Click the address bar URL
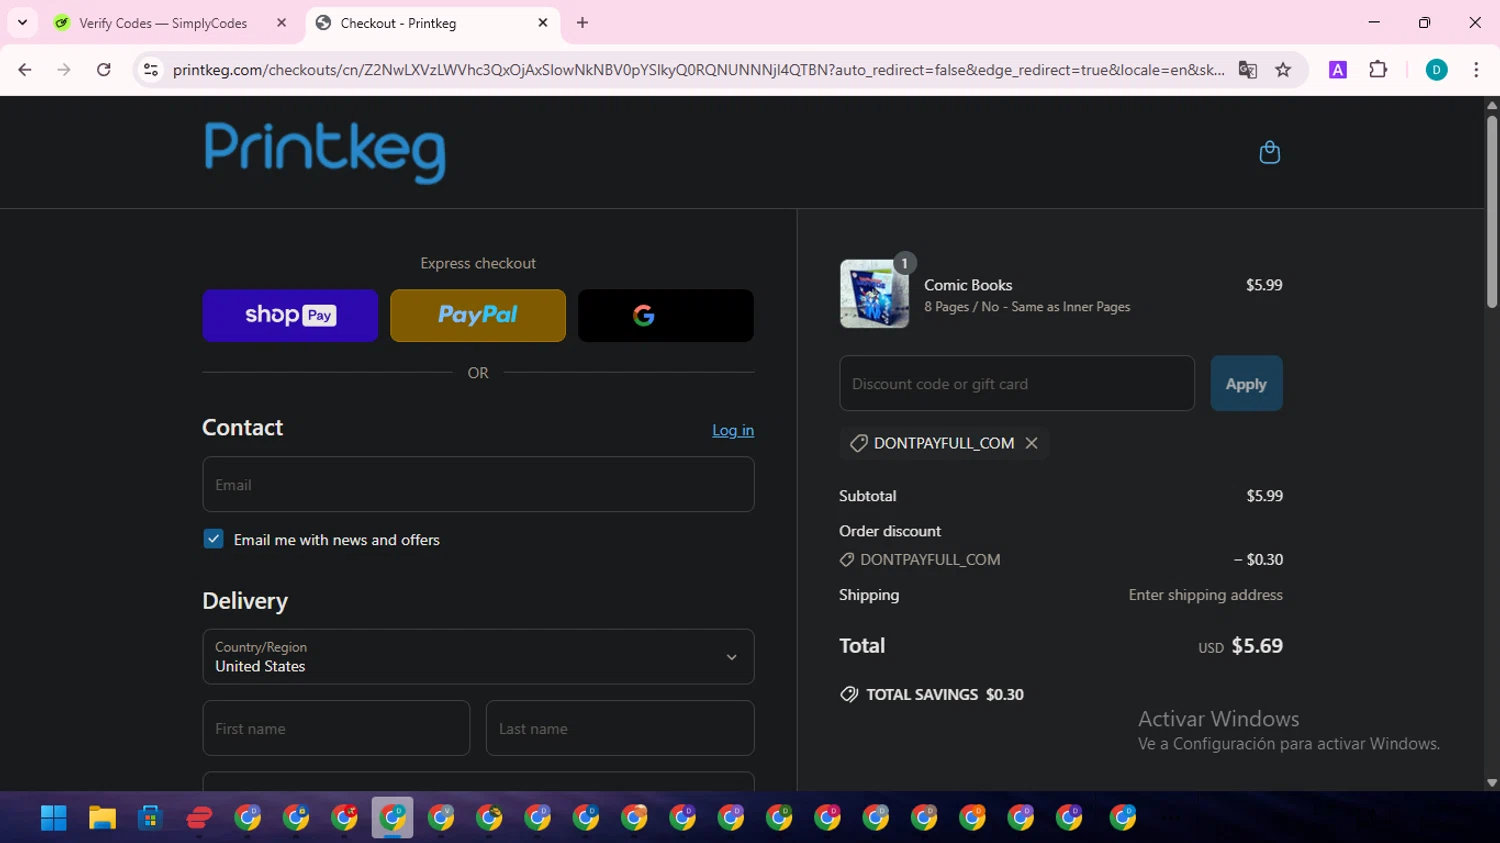This screenshot has width=1500, height=843. 698,69
